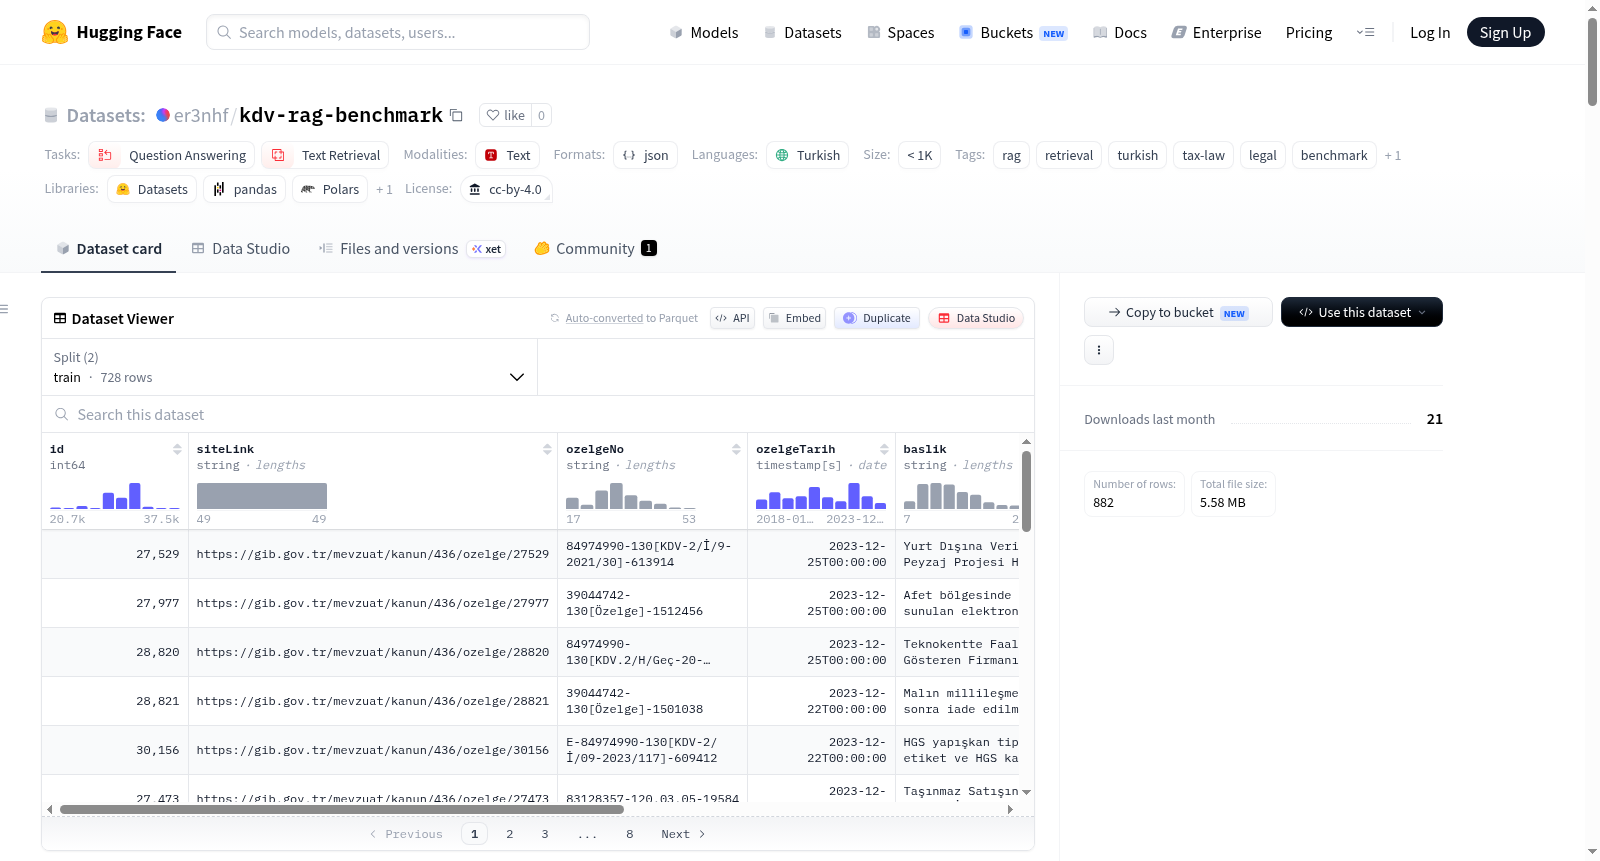Expand the +1 more libraries
1600x861 pixels.
pyautogui.click(x=384, y=189)
